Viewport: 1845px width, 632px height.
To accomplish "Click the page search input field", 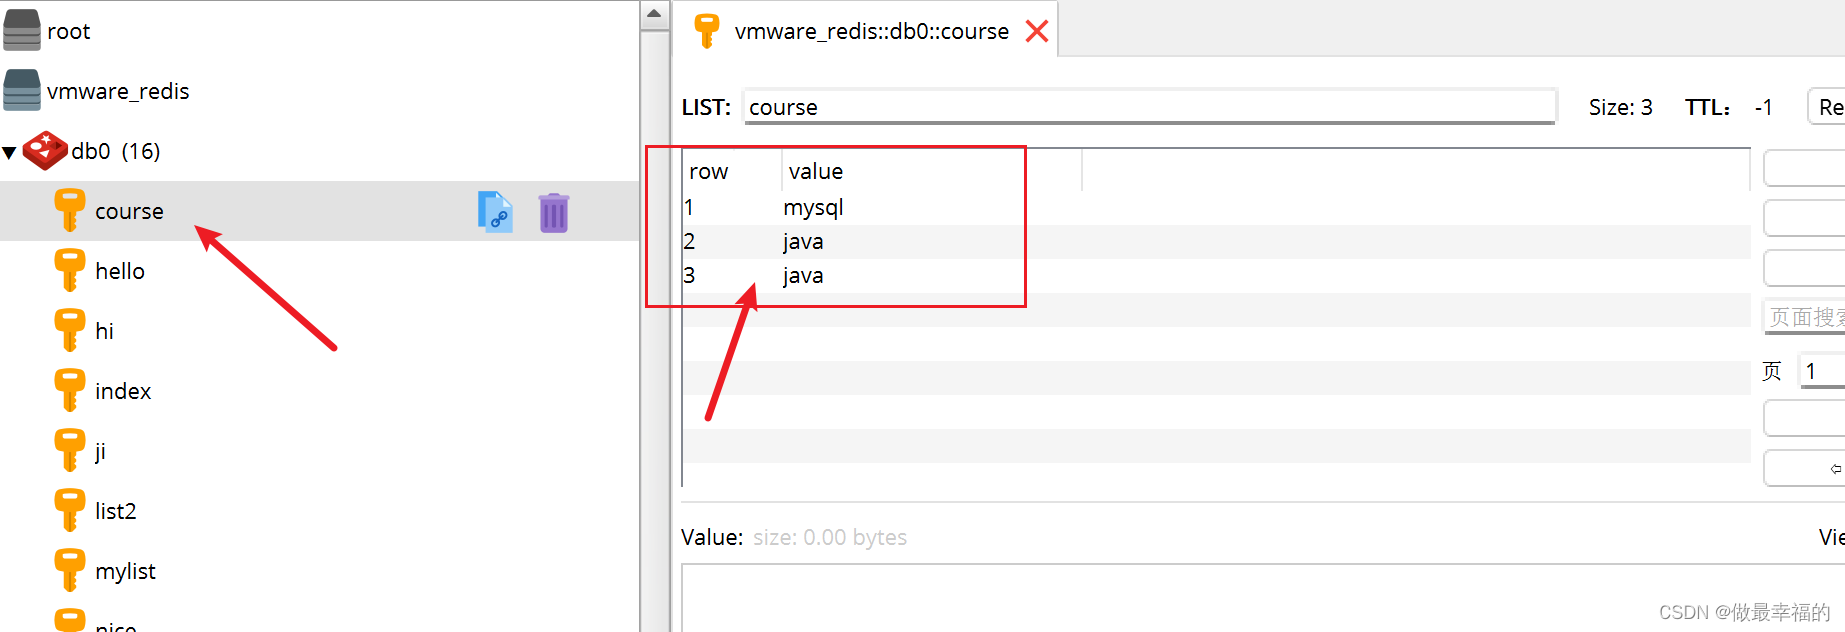I will 1805,317.
